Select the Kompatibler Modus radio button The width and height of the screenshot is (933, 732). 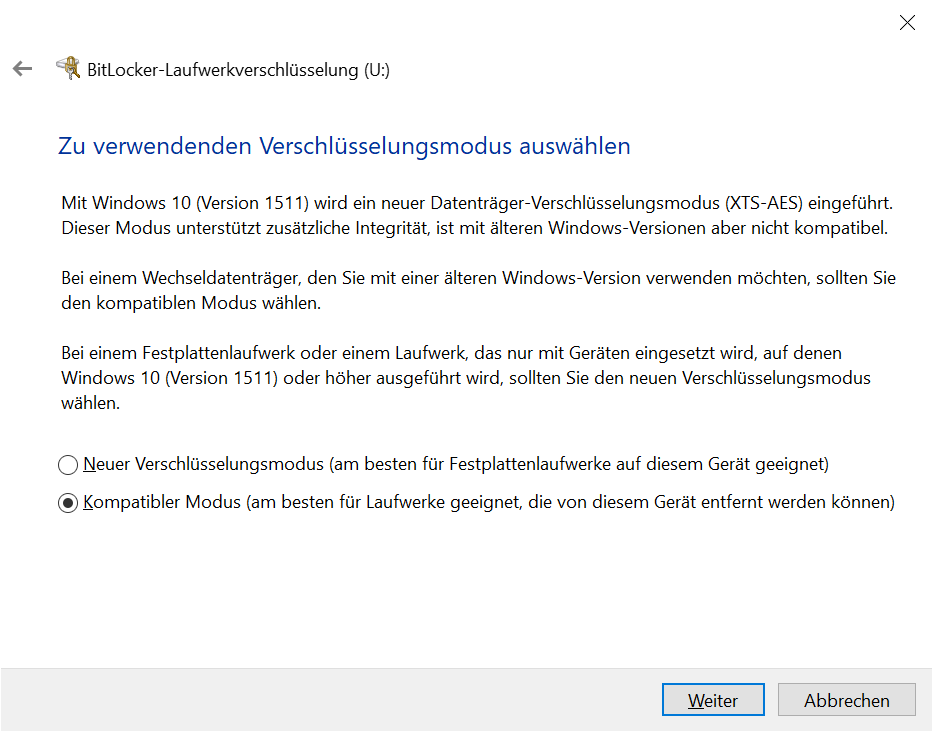[x=68, y=504]
